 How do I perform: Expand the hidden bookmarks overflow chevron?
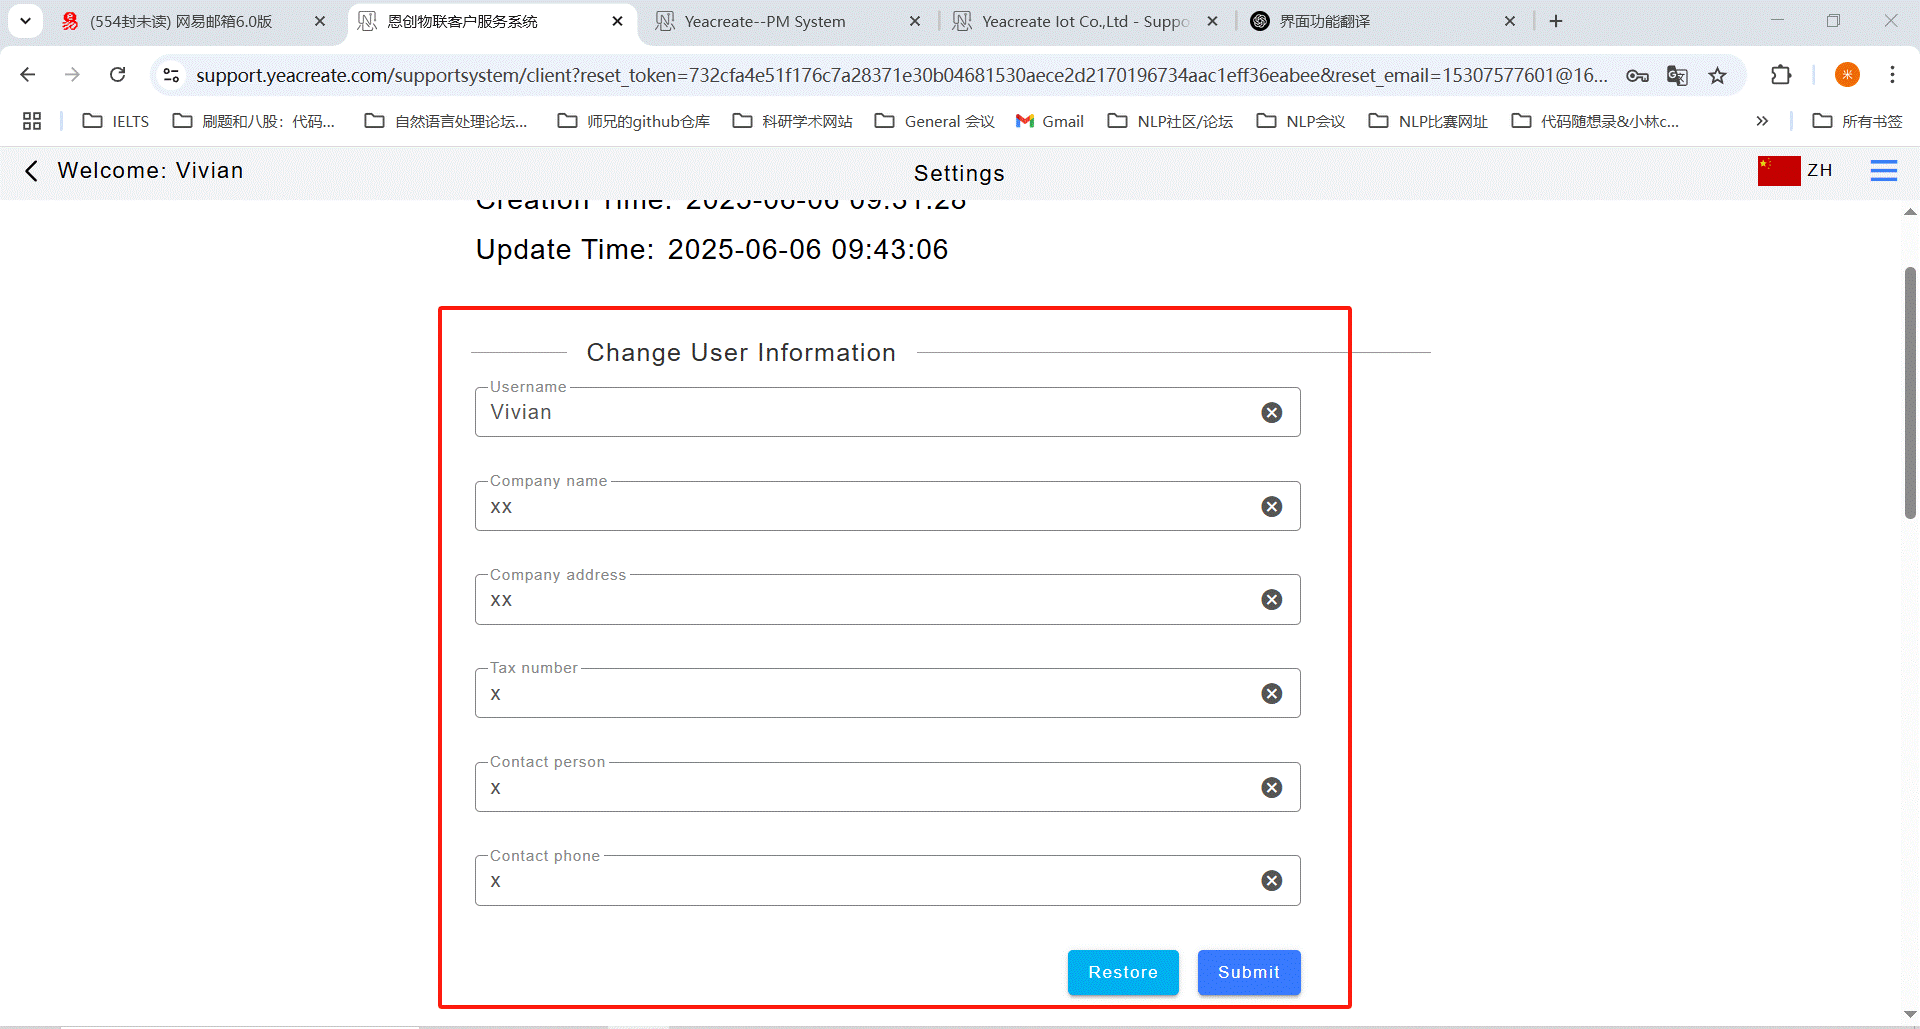click(x=1762, y=121)
